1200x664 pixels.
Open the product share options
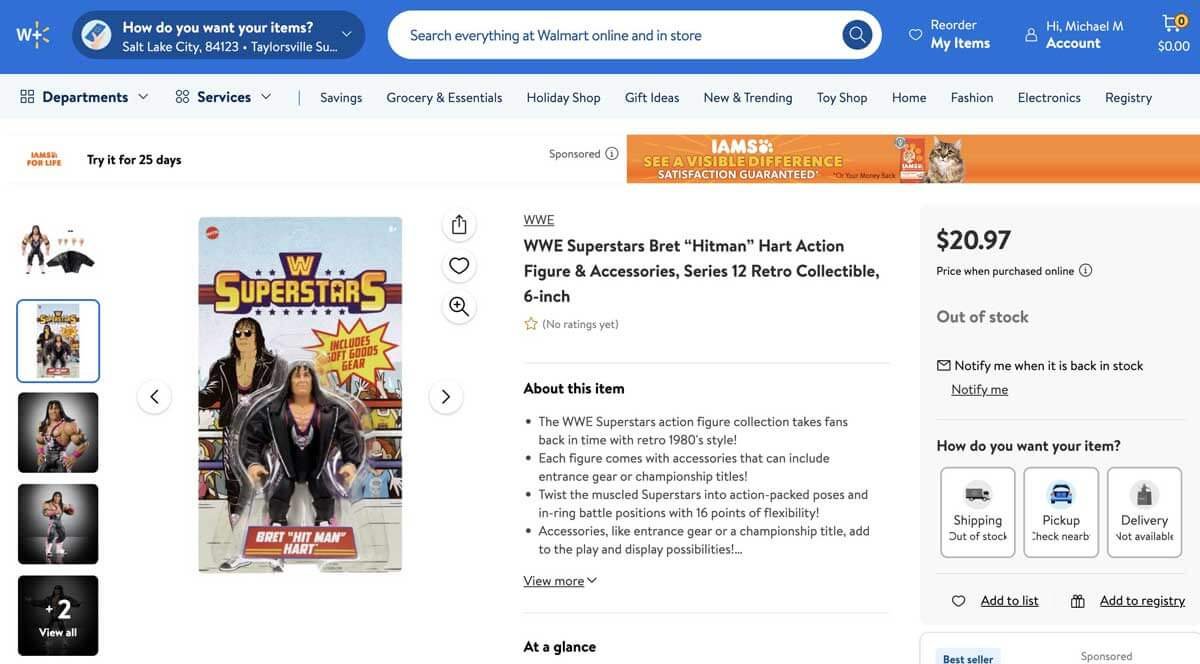click(458, 224)
